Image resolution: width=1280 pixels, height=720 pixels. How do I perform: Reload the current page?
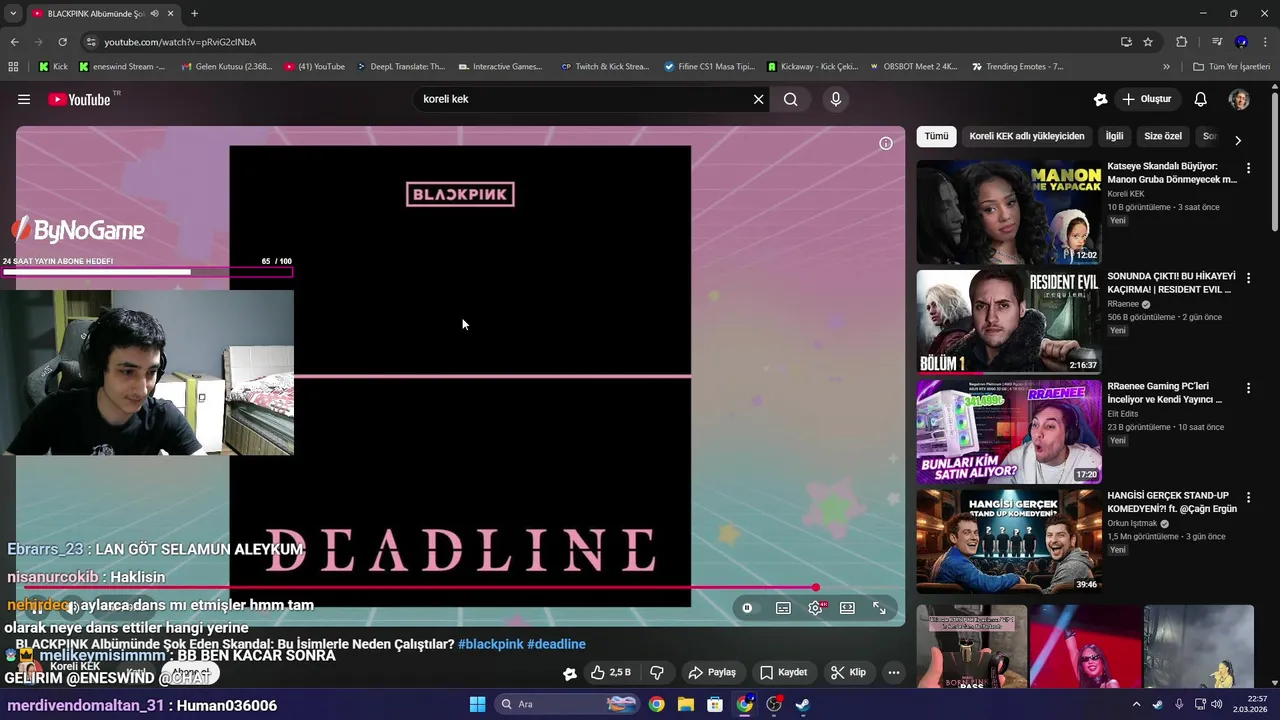[62, 42]
